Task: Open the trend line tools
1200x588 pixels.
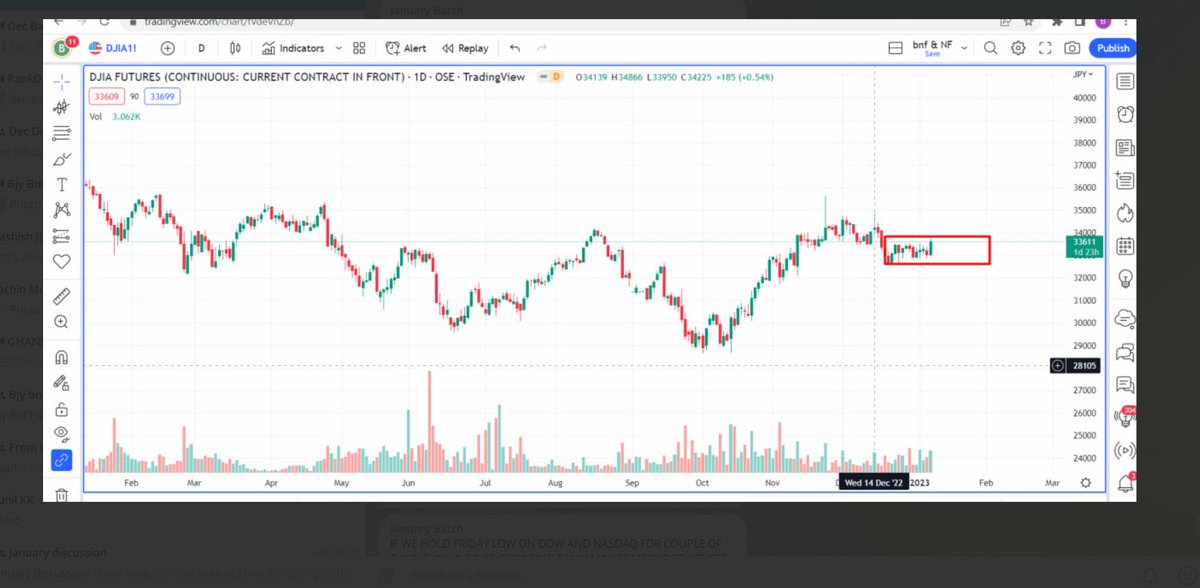Action: pos(62,106)
